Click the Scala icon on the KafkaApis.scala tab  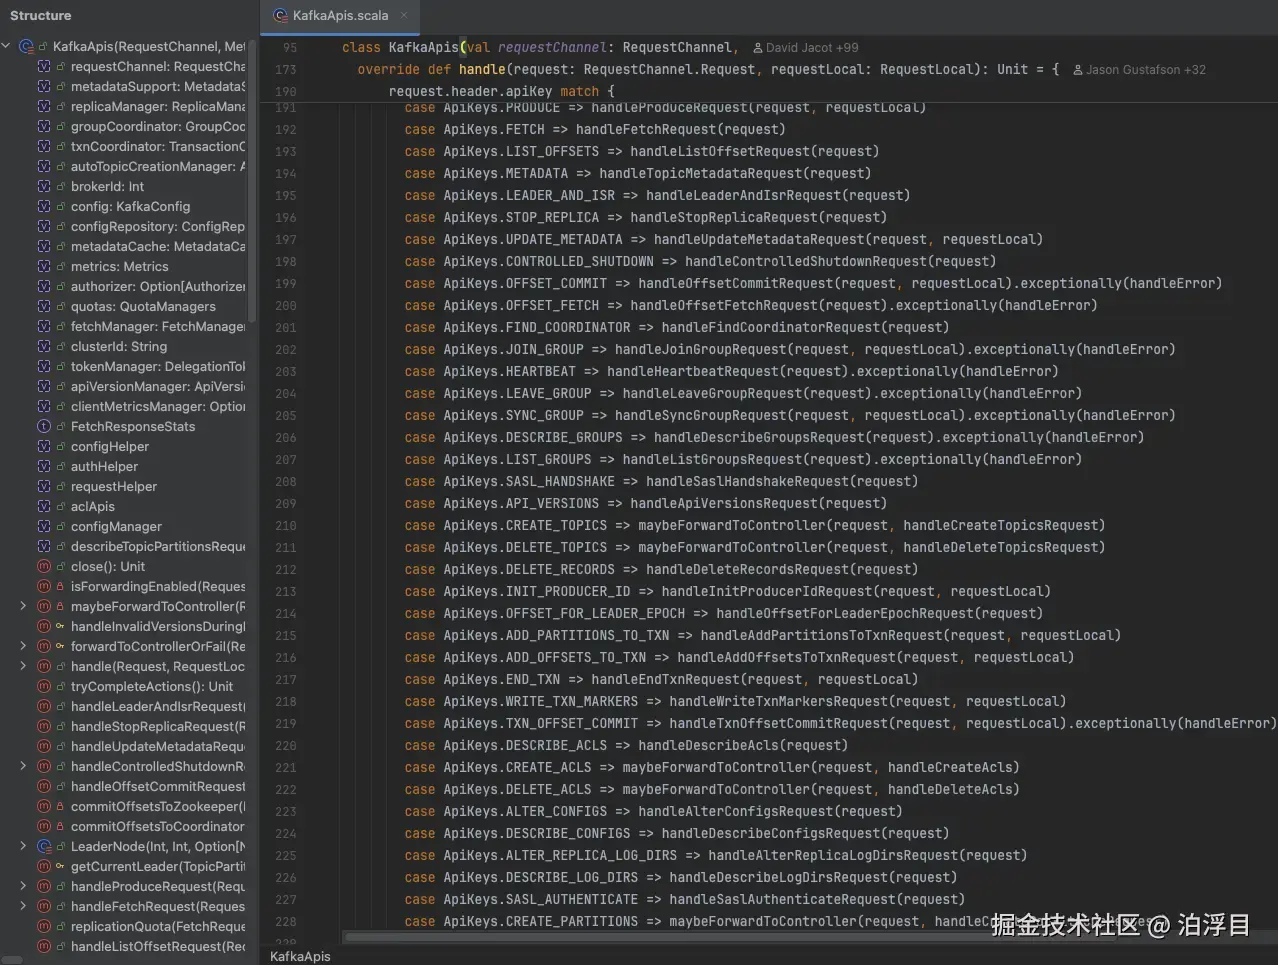click(x=280, y=15)
